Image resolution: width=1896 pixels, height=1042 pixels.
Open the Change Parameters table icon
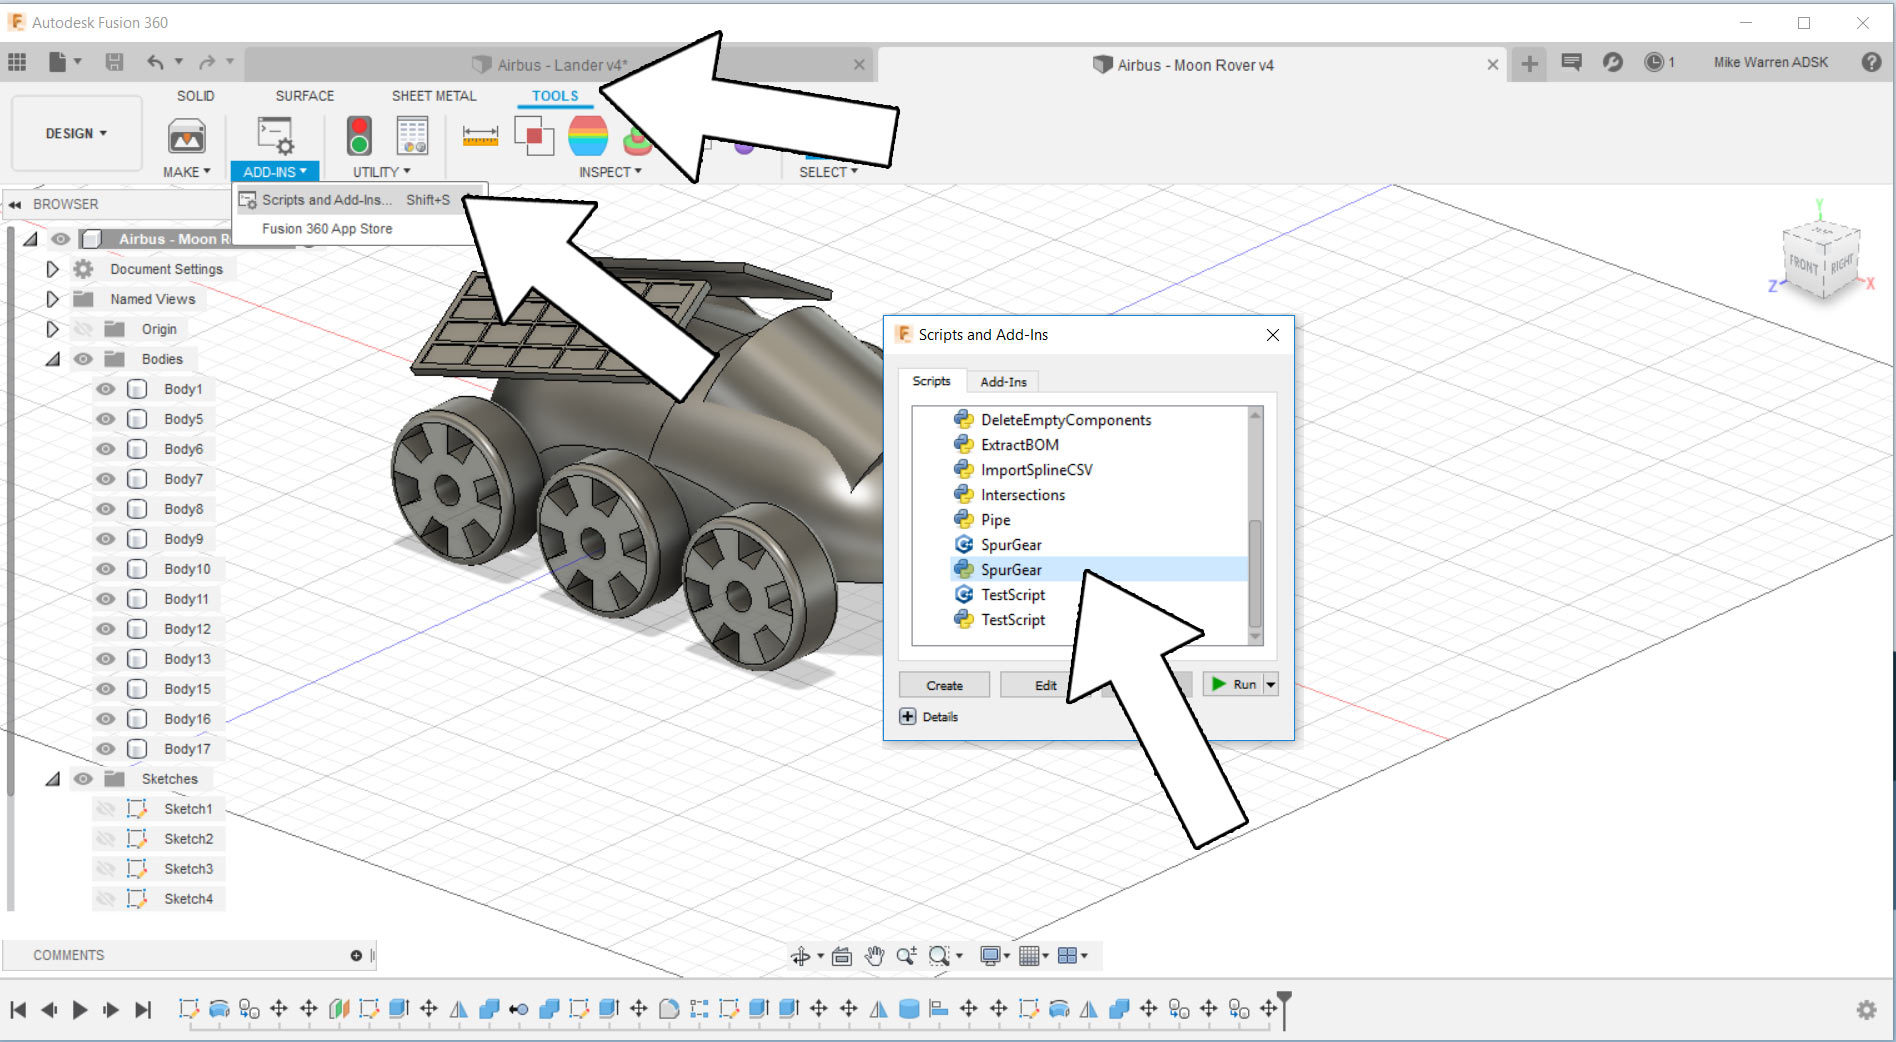click(412, 136)
